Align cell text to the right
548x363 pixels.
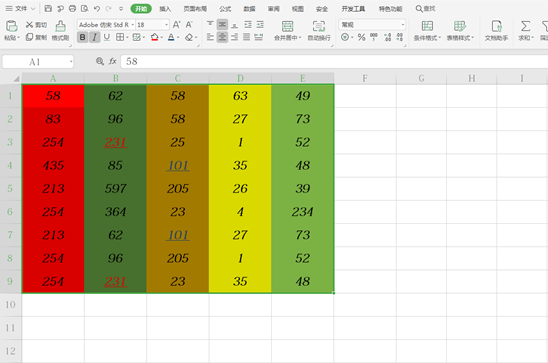(x=235, y=37)
